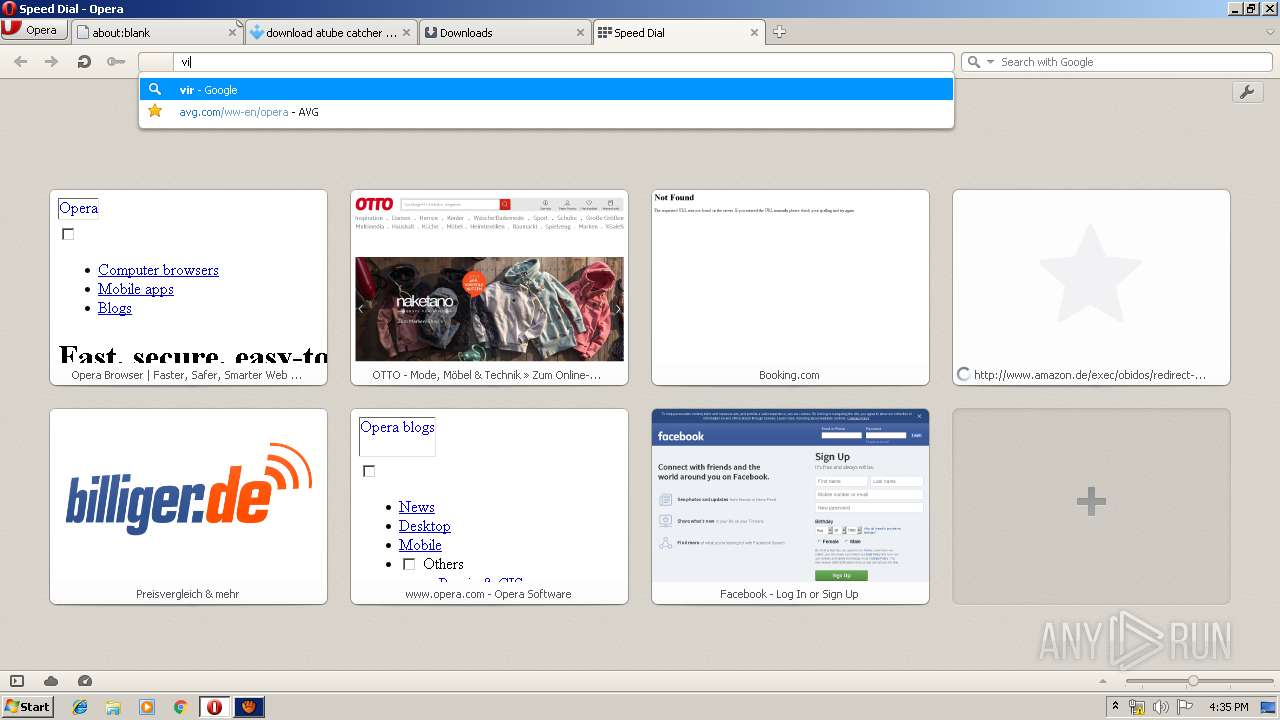Reload the page with reload icon
This screenshot has height=720, width=1280.
(84, 62)
